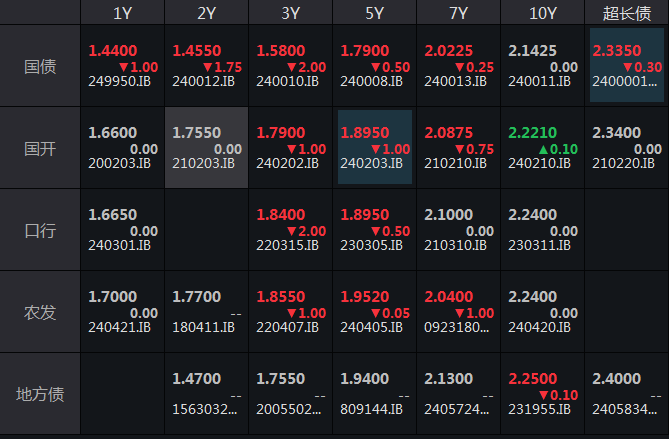Open the 220315.IB cell at 1.8400
Screen dimensions: 669x439
[x=290, y=230]
